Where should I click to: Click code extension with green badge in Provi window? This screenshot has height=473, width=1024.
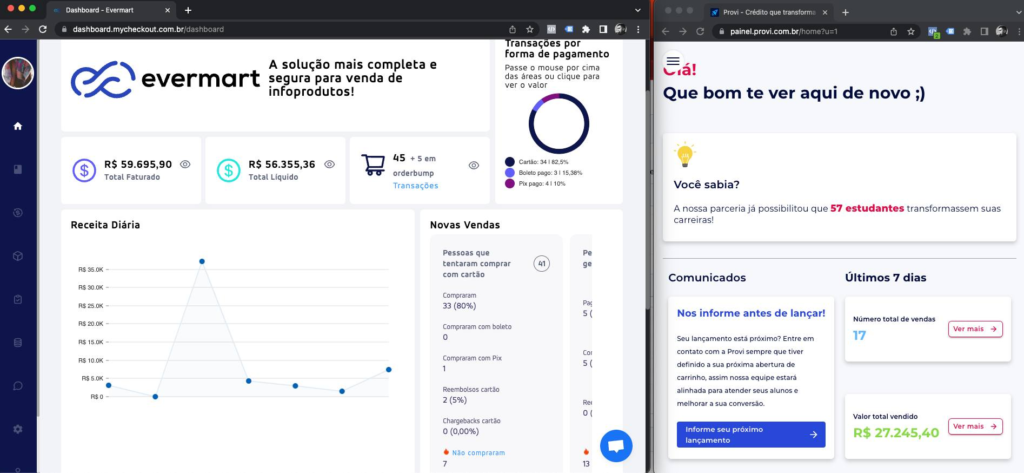coord(934,31)
